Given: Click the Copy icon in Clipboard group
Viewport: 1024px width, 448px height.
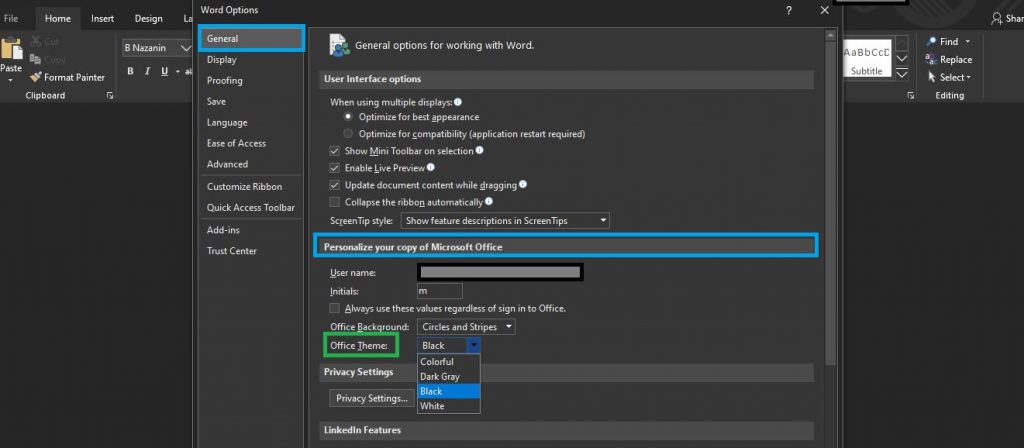Looking at the screenshot, I should (x=35, y=59).
